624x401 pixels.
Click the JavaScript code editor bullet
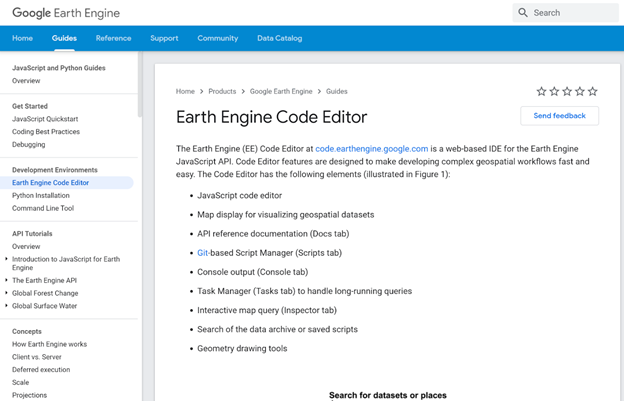point(240,196)
